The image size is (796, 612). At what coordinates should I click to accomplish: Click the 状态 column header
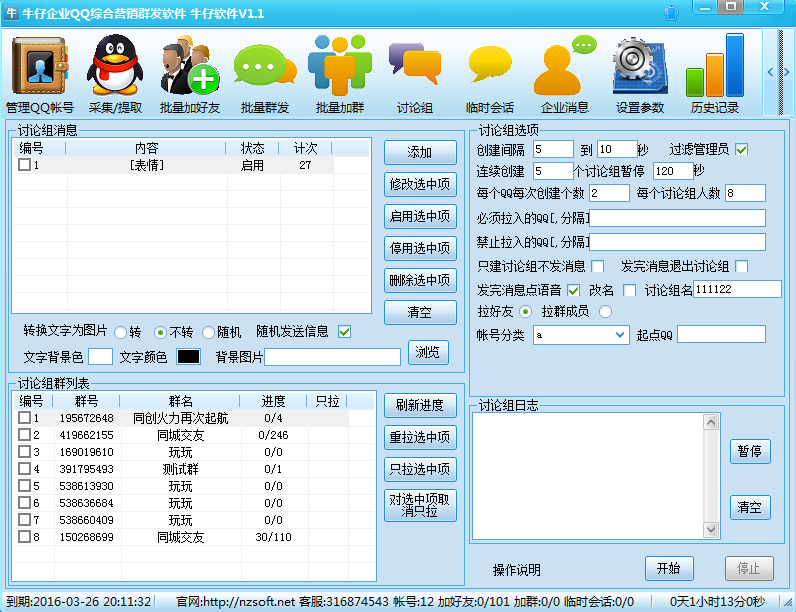click(252, 148)
